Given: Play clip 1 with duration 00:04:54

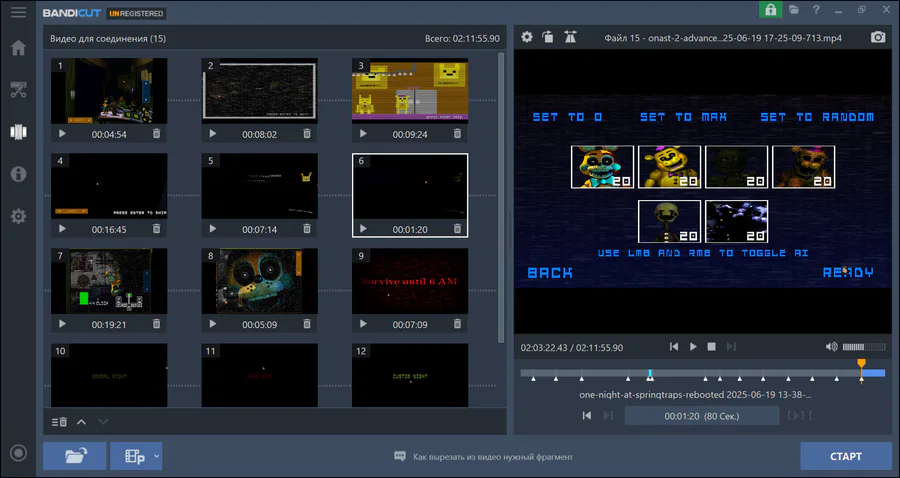Looking at the screenshot, I should (63, 134).
